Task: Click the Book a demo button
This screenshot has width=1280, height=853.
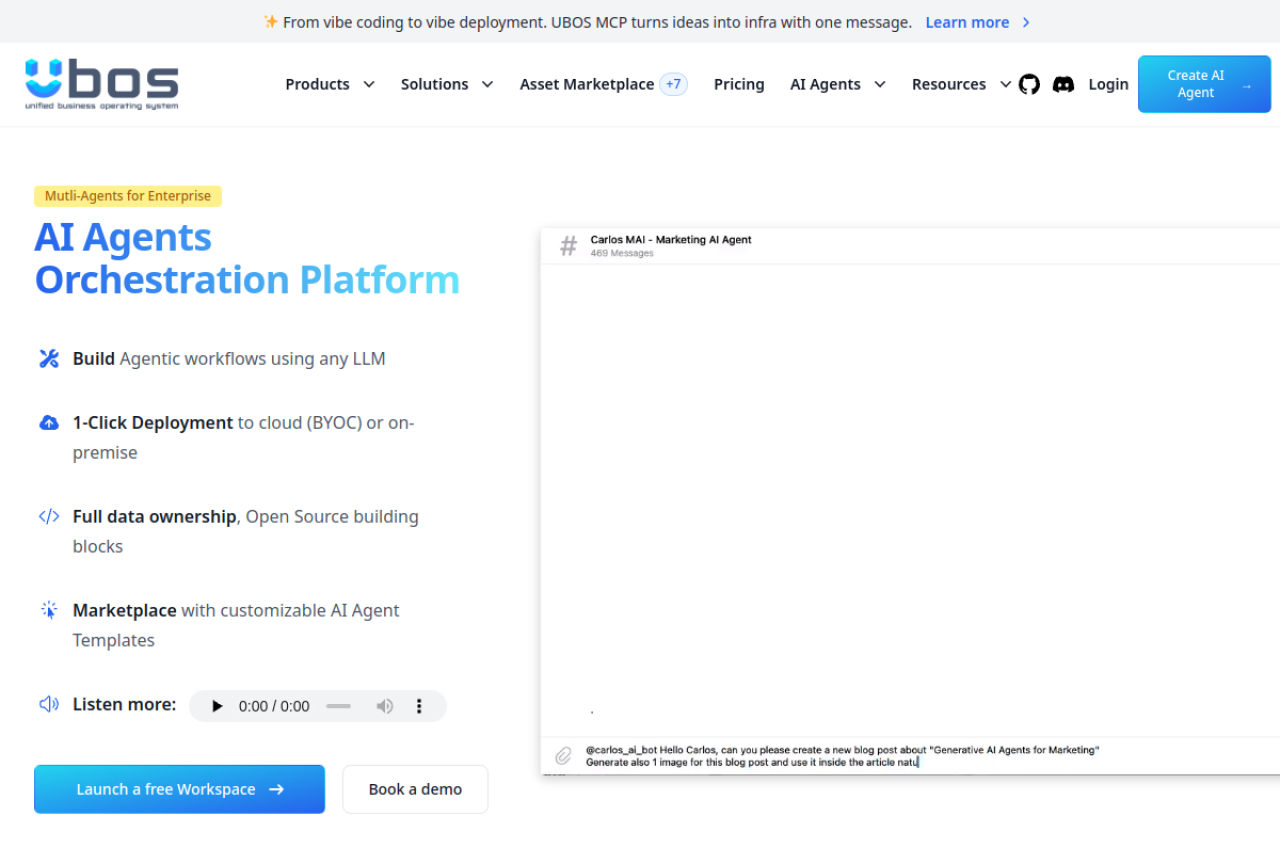Action: tap(415, 789)
